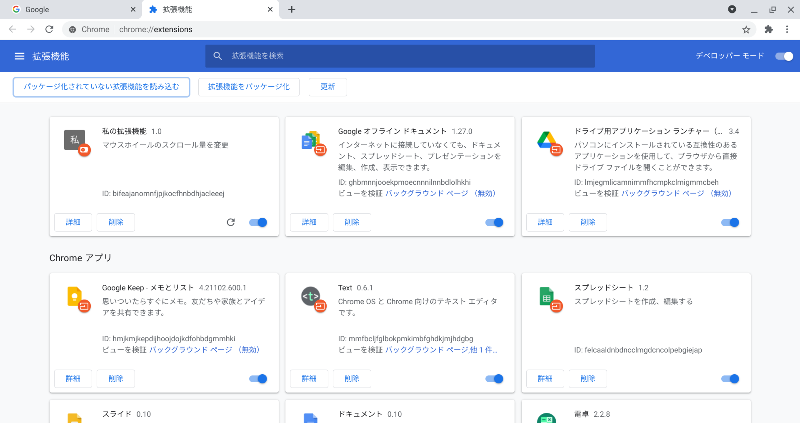This screenshot has width=800, height=423.
Task: Click 削除 for Google Keep
Action: click(116, 379)
